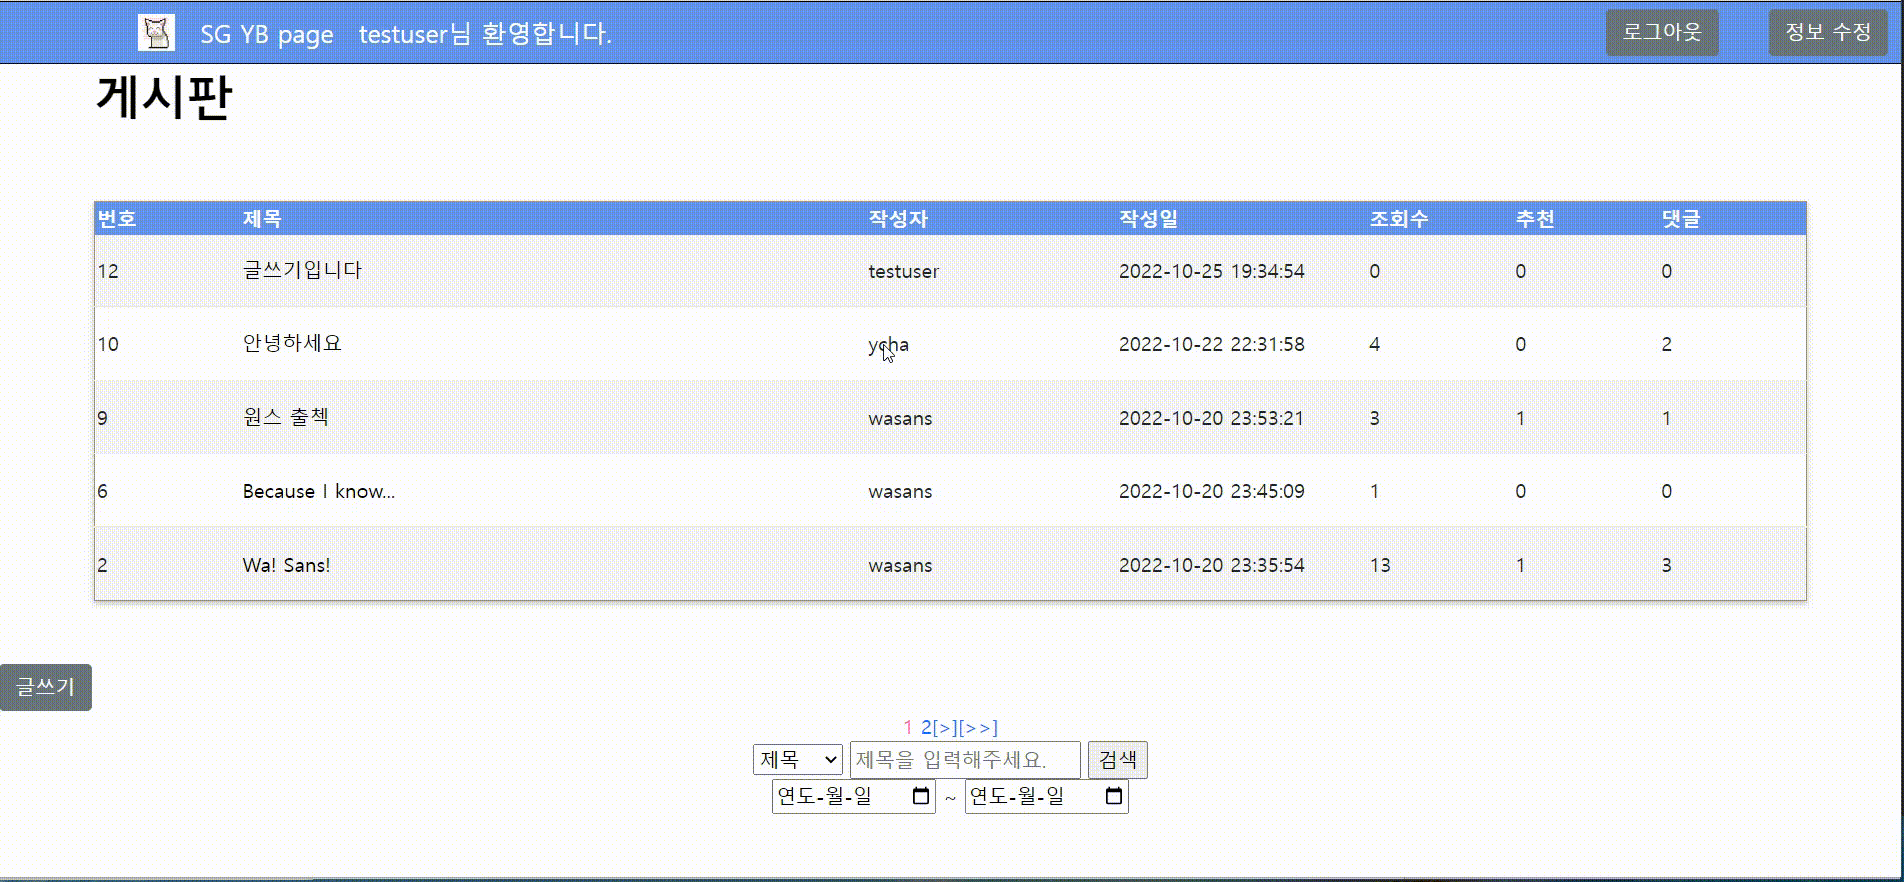Click the [>] next page link
The image size is (1904, 882).
click(x=945, y=727)
